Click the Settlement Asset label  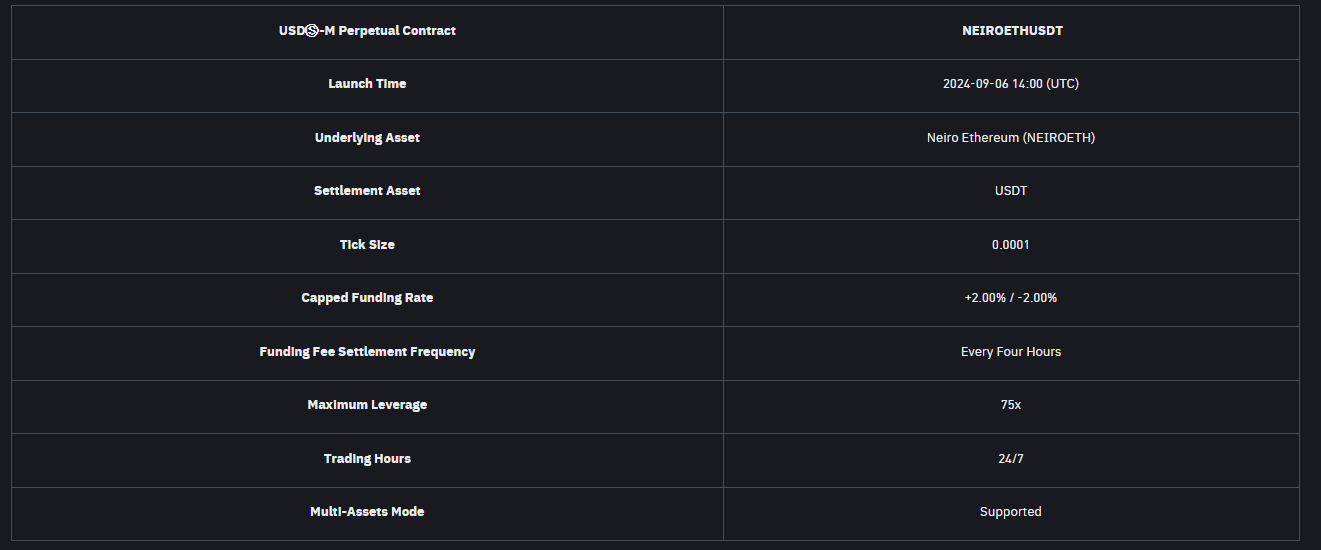(x=367, y=191)
